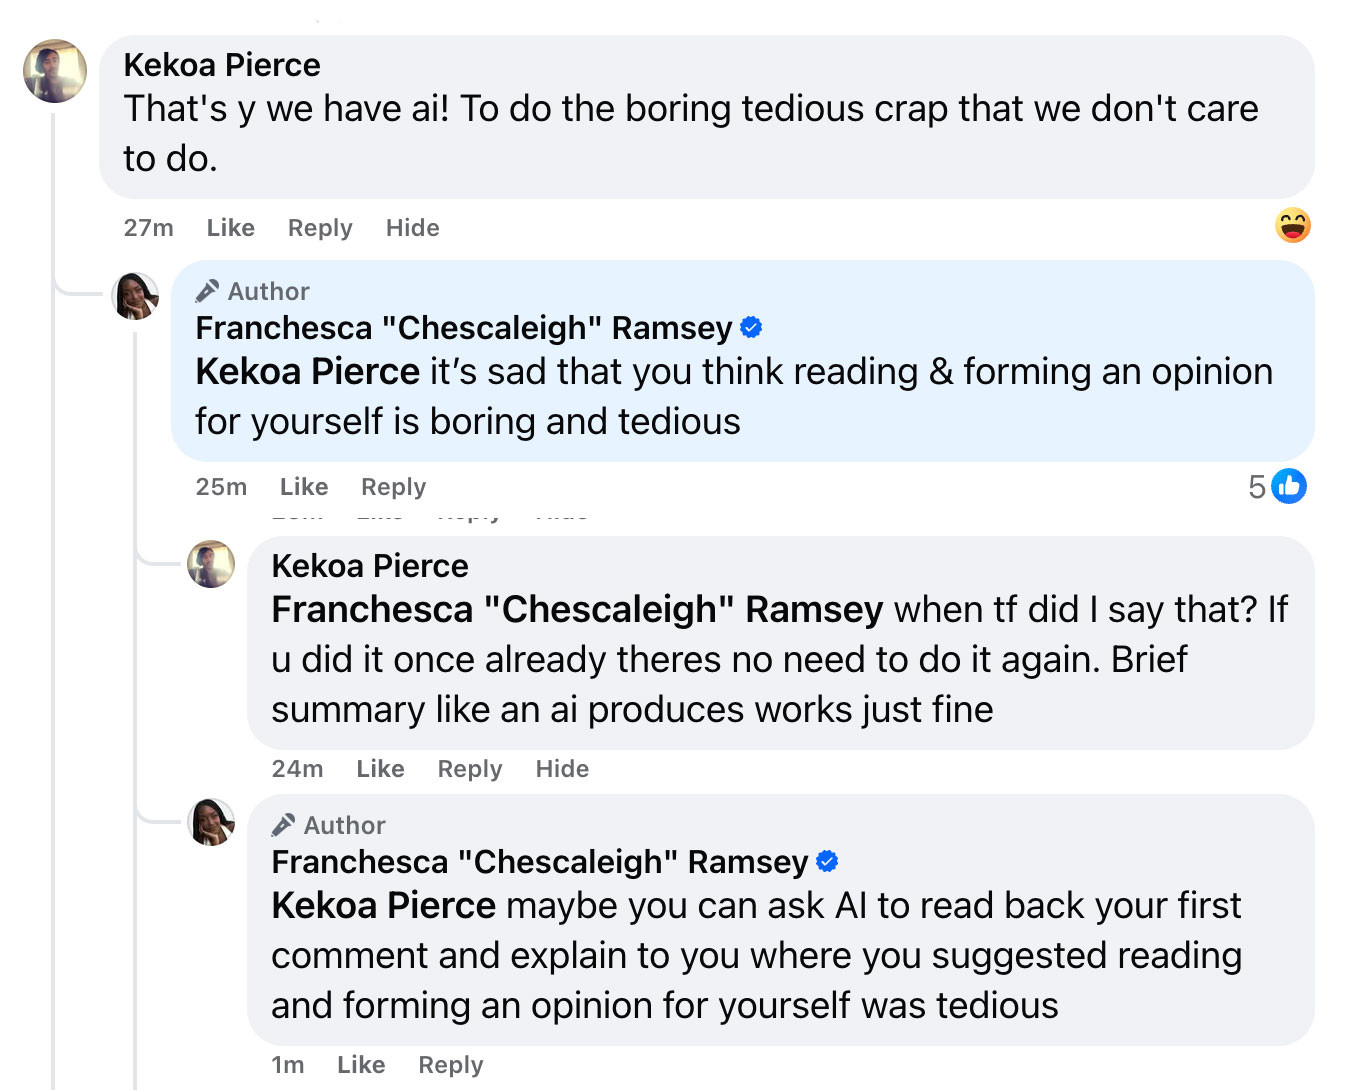Click the blue thumbs-up reaction icon showing 5

point(1288,486)
